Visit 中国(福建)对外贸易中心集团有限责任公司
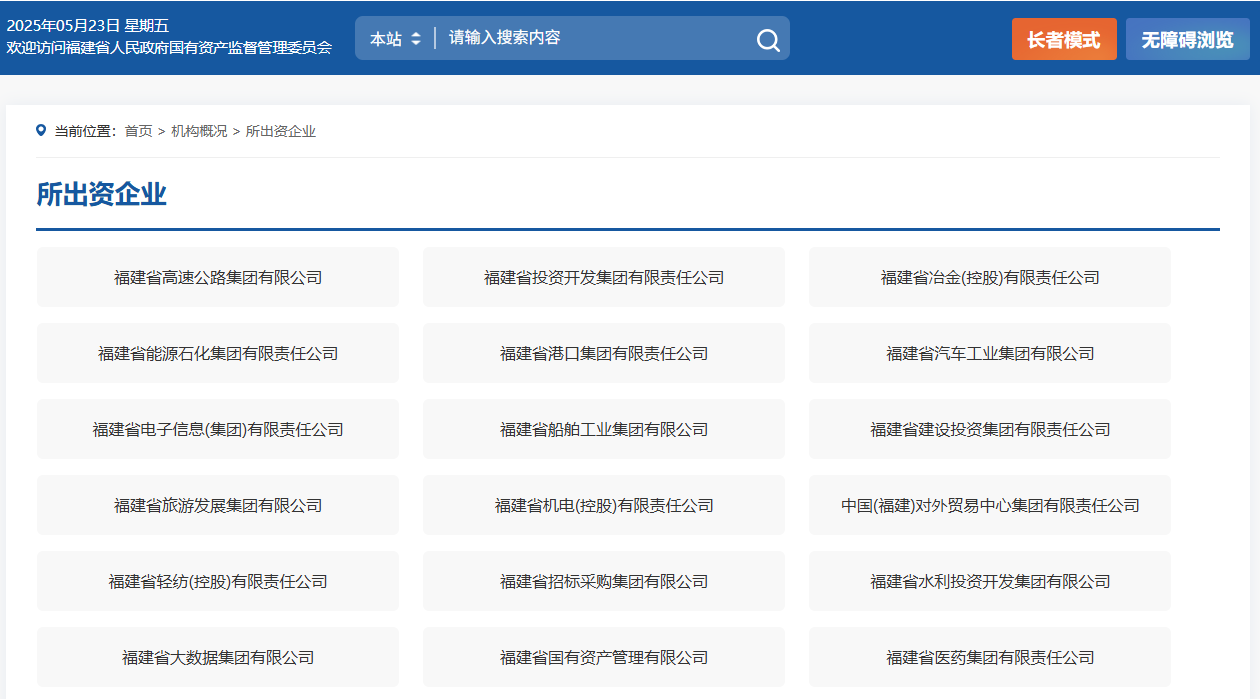1260x699 pixels. (990, 505)
